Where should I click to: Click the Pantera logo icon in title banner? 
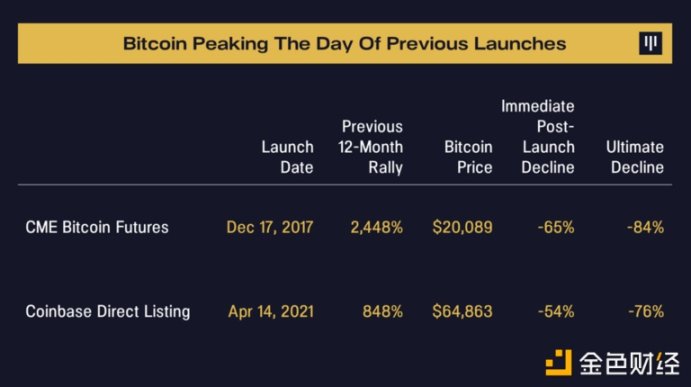[x=650, y=43]
